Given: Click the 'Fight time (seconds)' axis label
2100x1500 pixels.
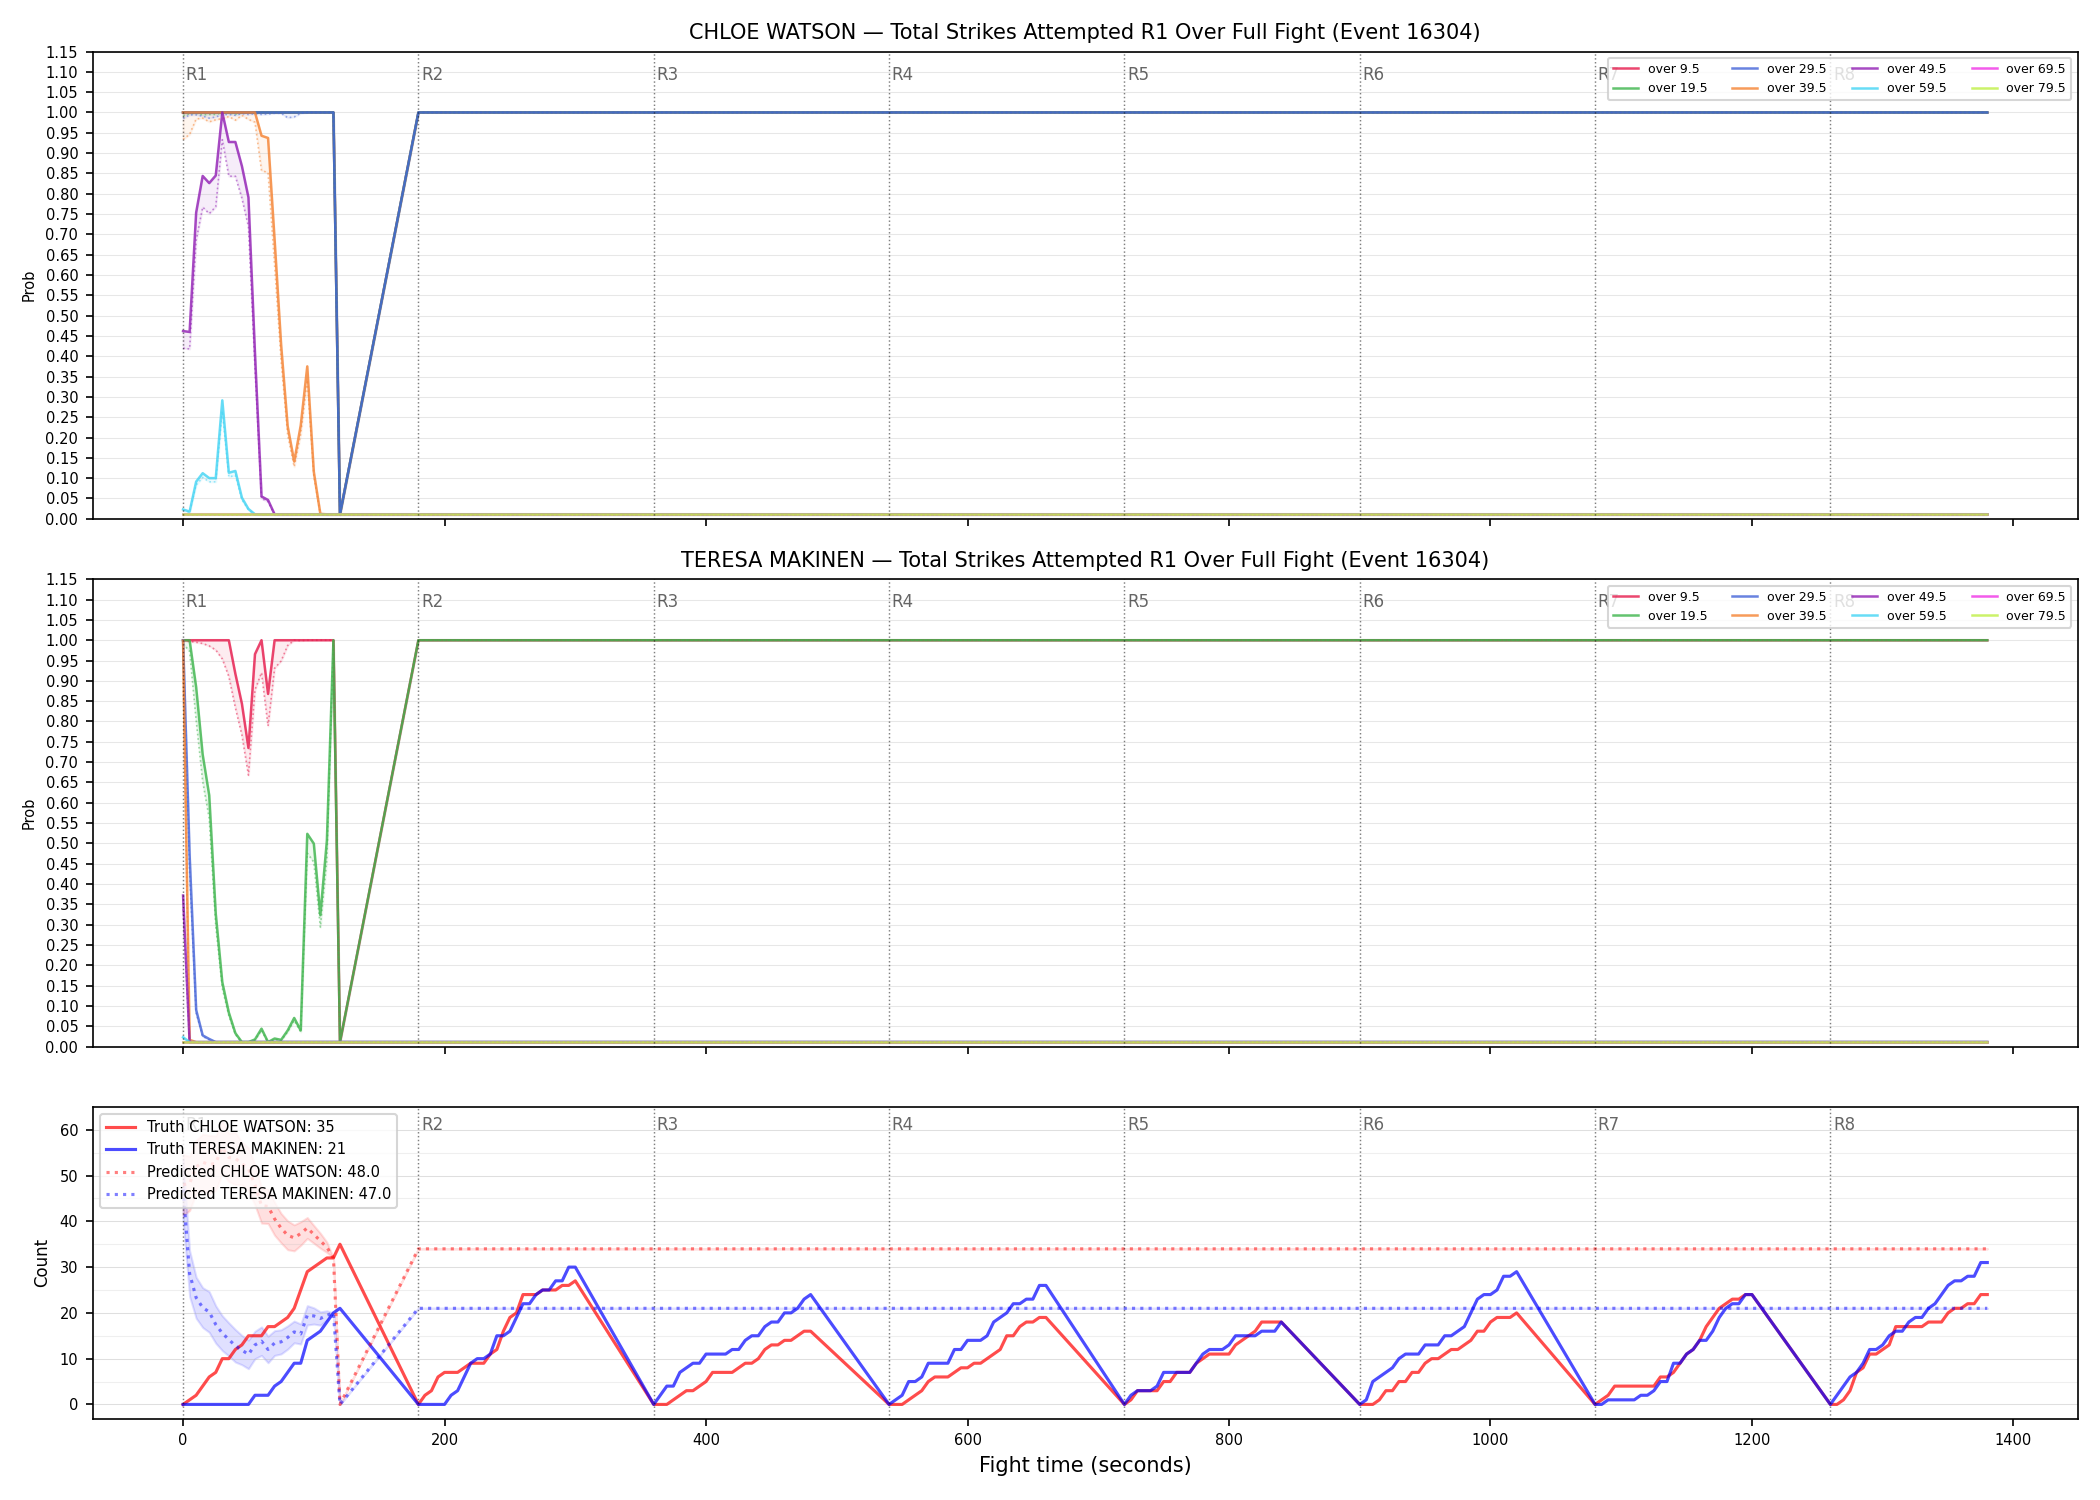Looking at the screenshot, I should pyautogui.click(x=1085, y=1465).
